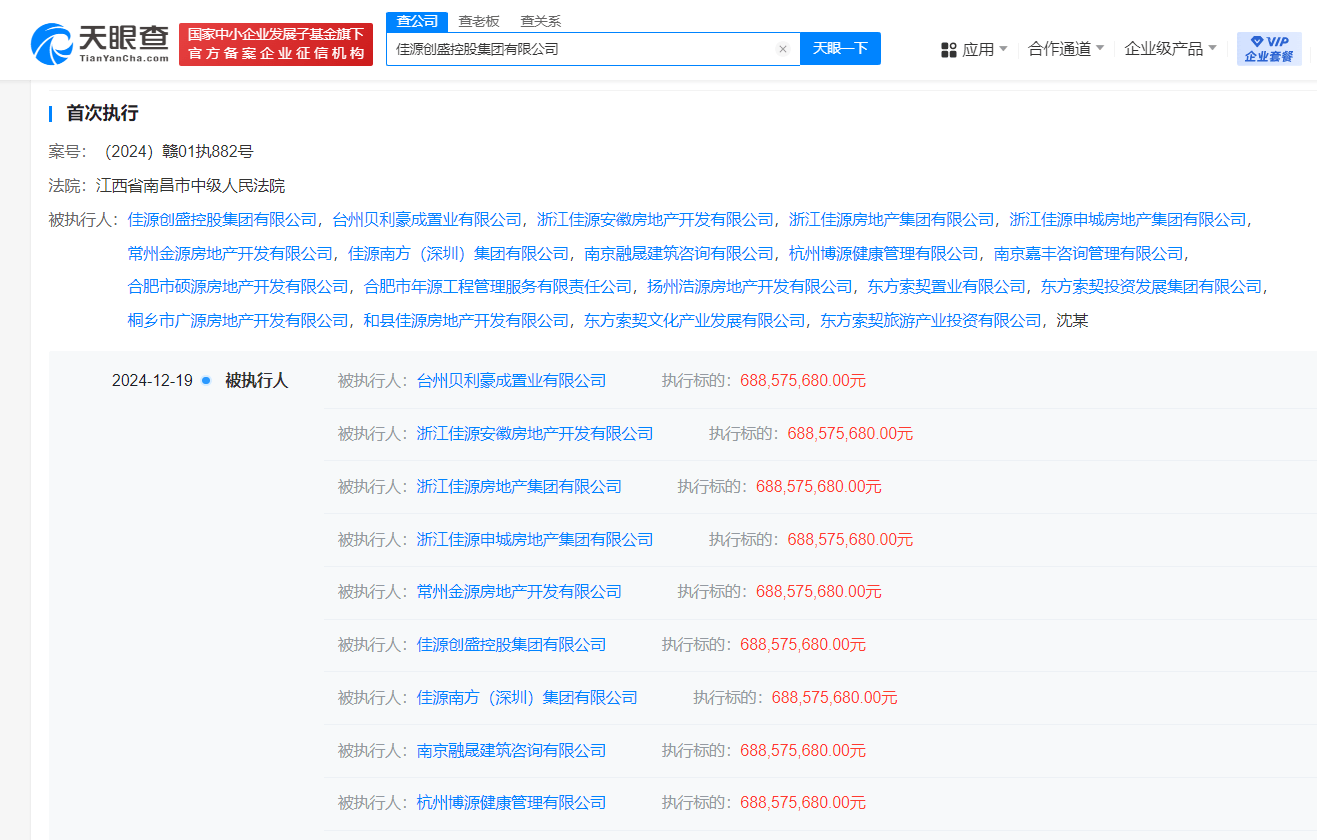The height and width of the screenshot is (840, 1317).
Task: Open 佳源南方（深圳）集团有限公司 in the 执行标的 row
Action: [527, 697]
